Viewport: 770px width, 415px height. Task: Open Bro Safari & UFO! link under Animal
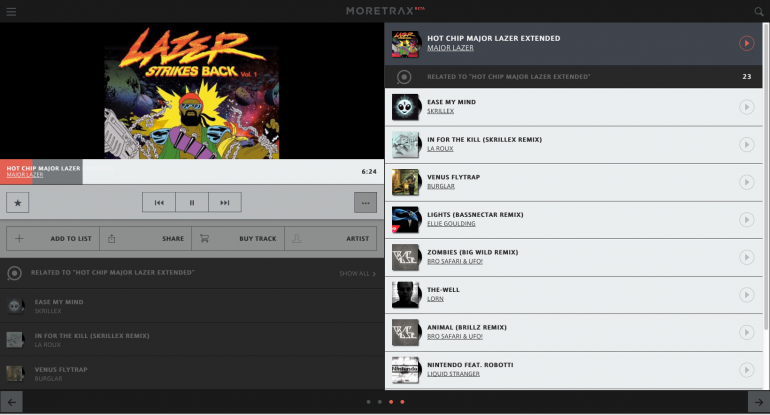pyautogui.click(x=455, y=336)
